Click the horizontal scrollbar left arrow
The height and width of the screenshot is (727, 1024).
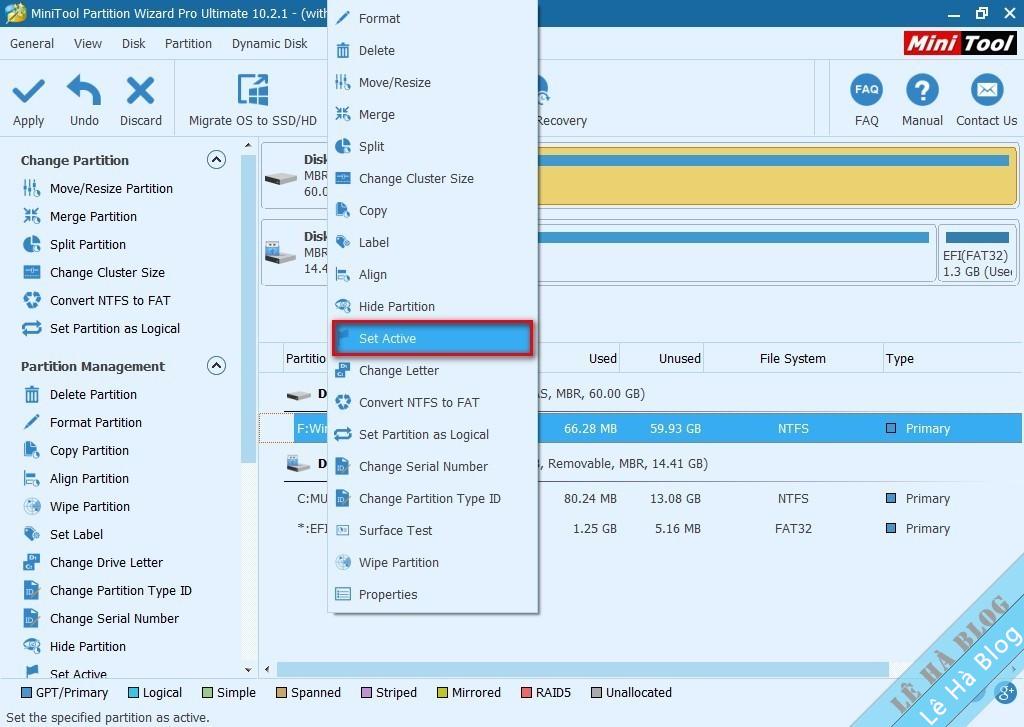point(267,670)
